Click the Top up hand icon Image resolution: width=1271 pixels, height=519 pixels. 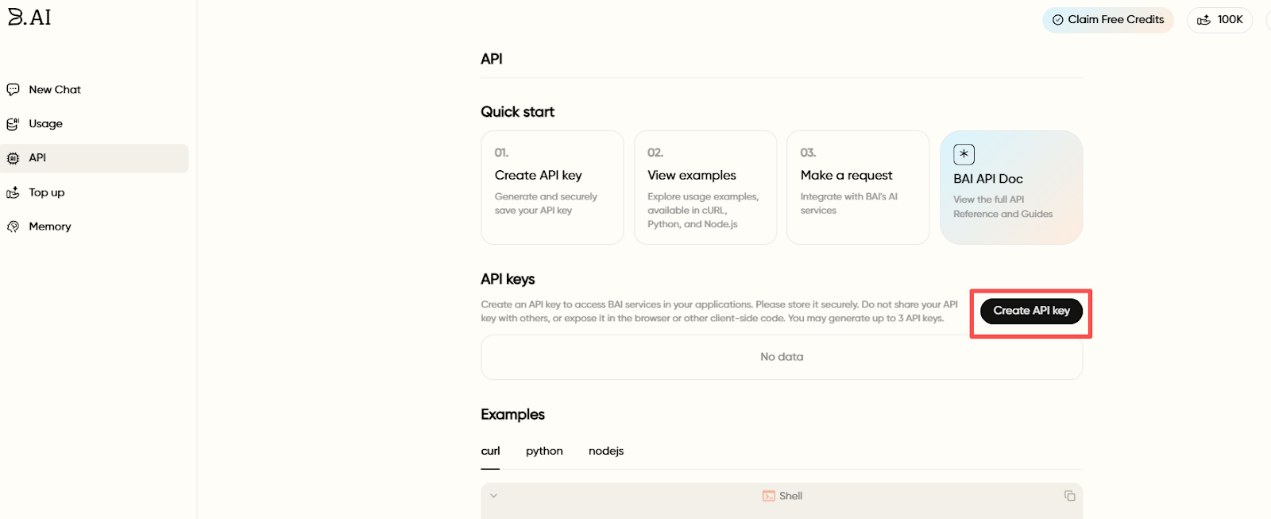pos(13,192)
